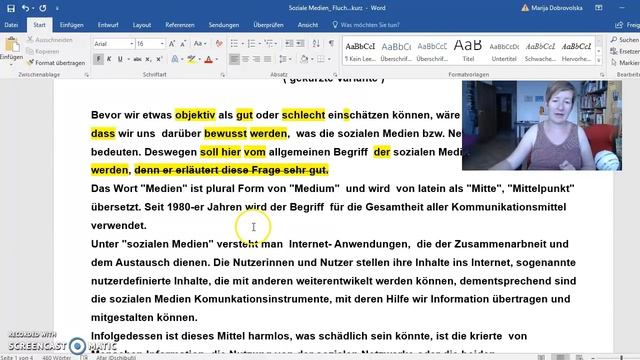The height and width of the screenshot is (360, 640).
Task: Apply strikethrough formatting (abc)
Action: tap(137, 60)
